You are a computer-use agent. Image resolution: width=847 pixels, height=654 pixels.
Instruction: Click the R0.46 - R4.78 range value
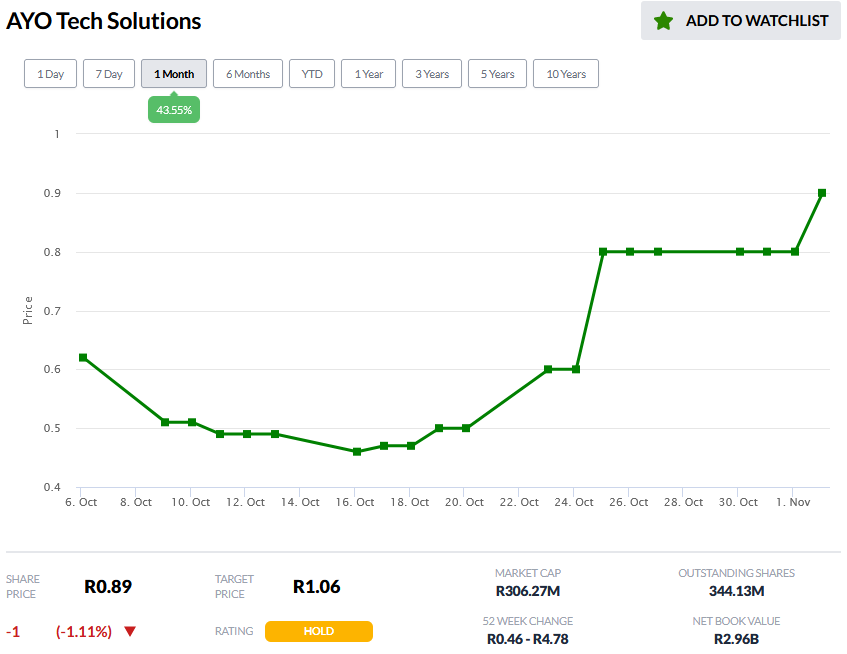[528, 639]
